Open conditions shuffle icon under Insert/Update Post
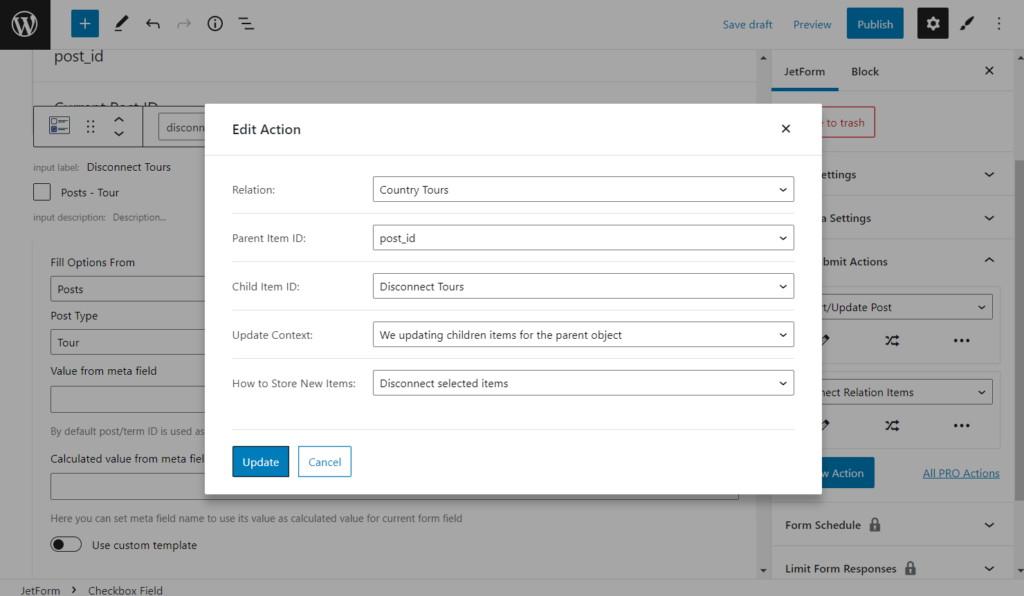 click(892, 340)
